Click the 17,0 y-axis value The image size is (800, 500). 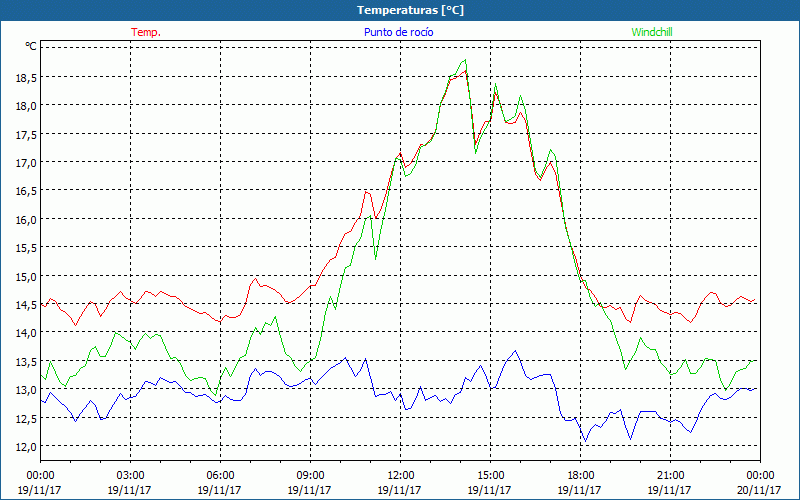(25, 162)
